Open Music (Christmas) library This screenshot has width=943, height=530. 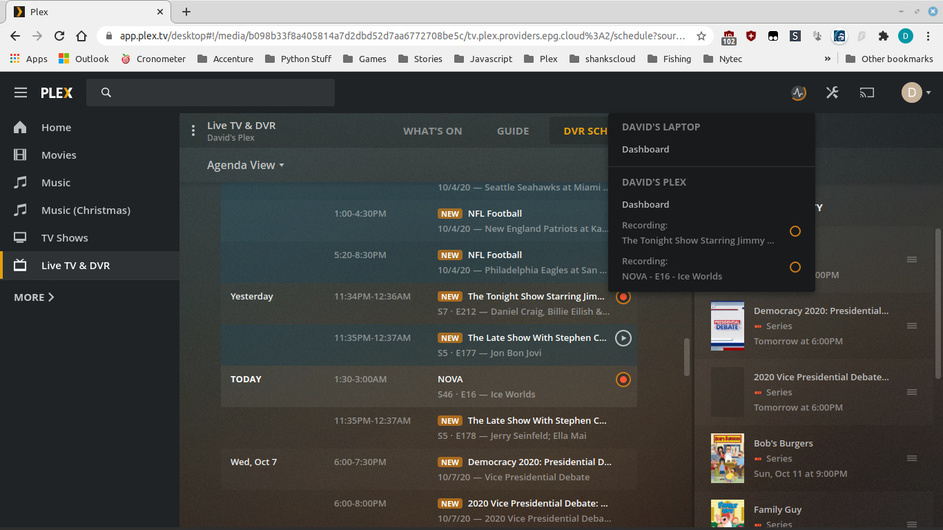[x=90, y=211]
